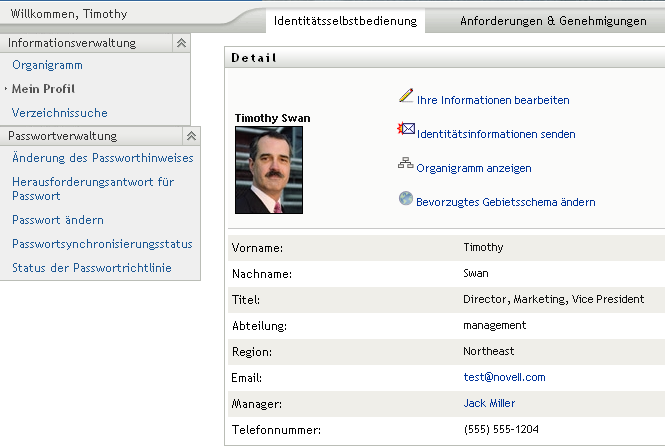
Task: Click the pencil icon for editing information
Action: point(405,97)
